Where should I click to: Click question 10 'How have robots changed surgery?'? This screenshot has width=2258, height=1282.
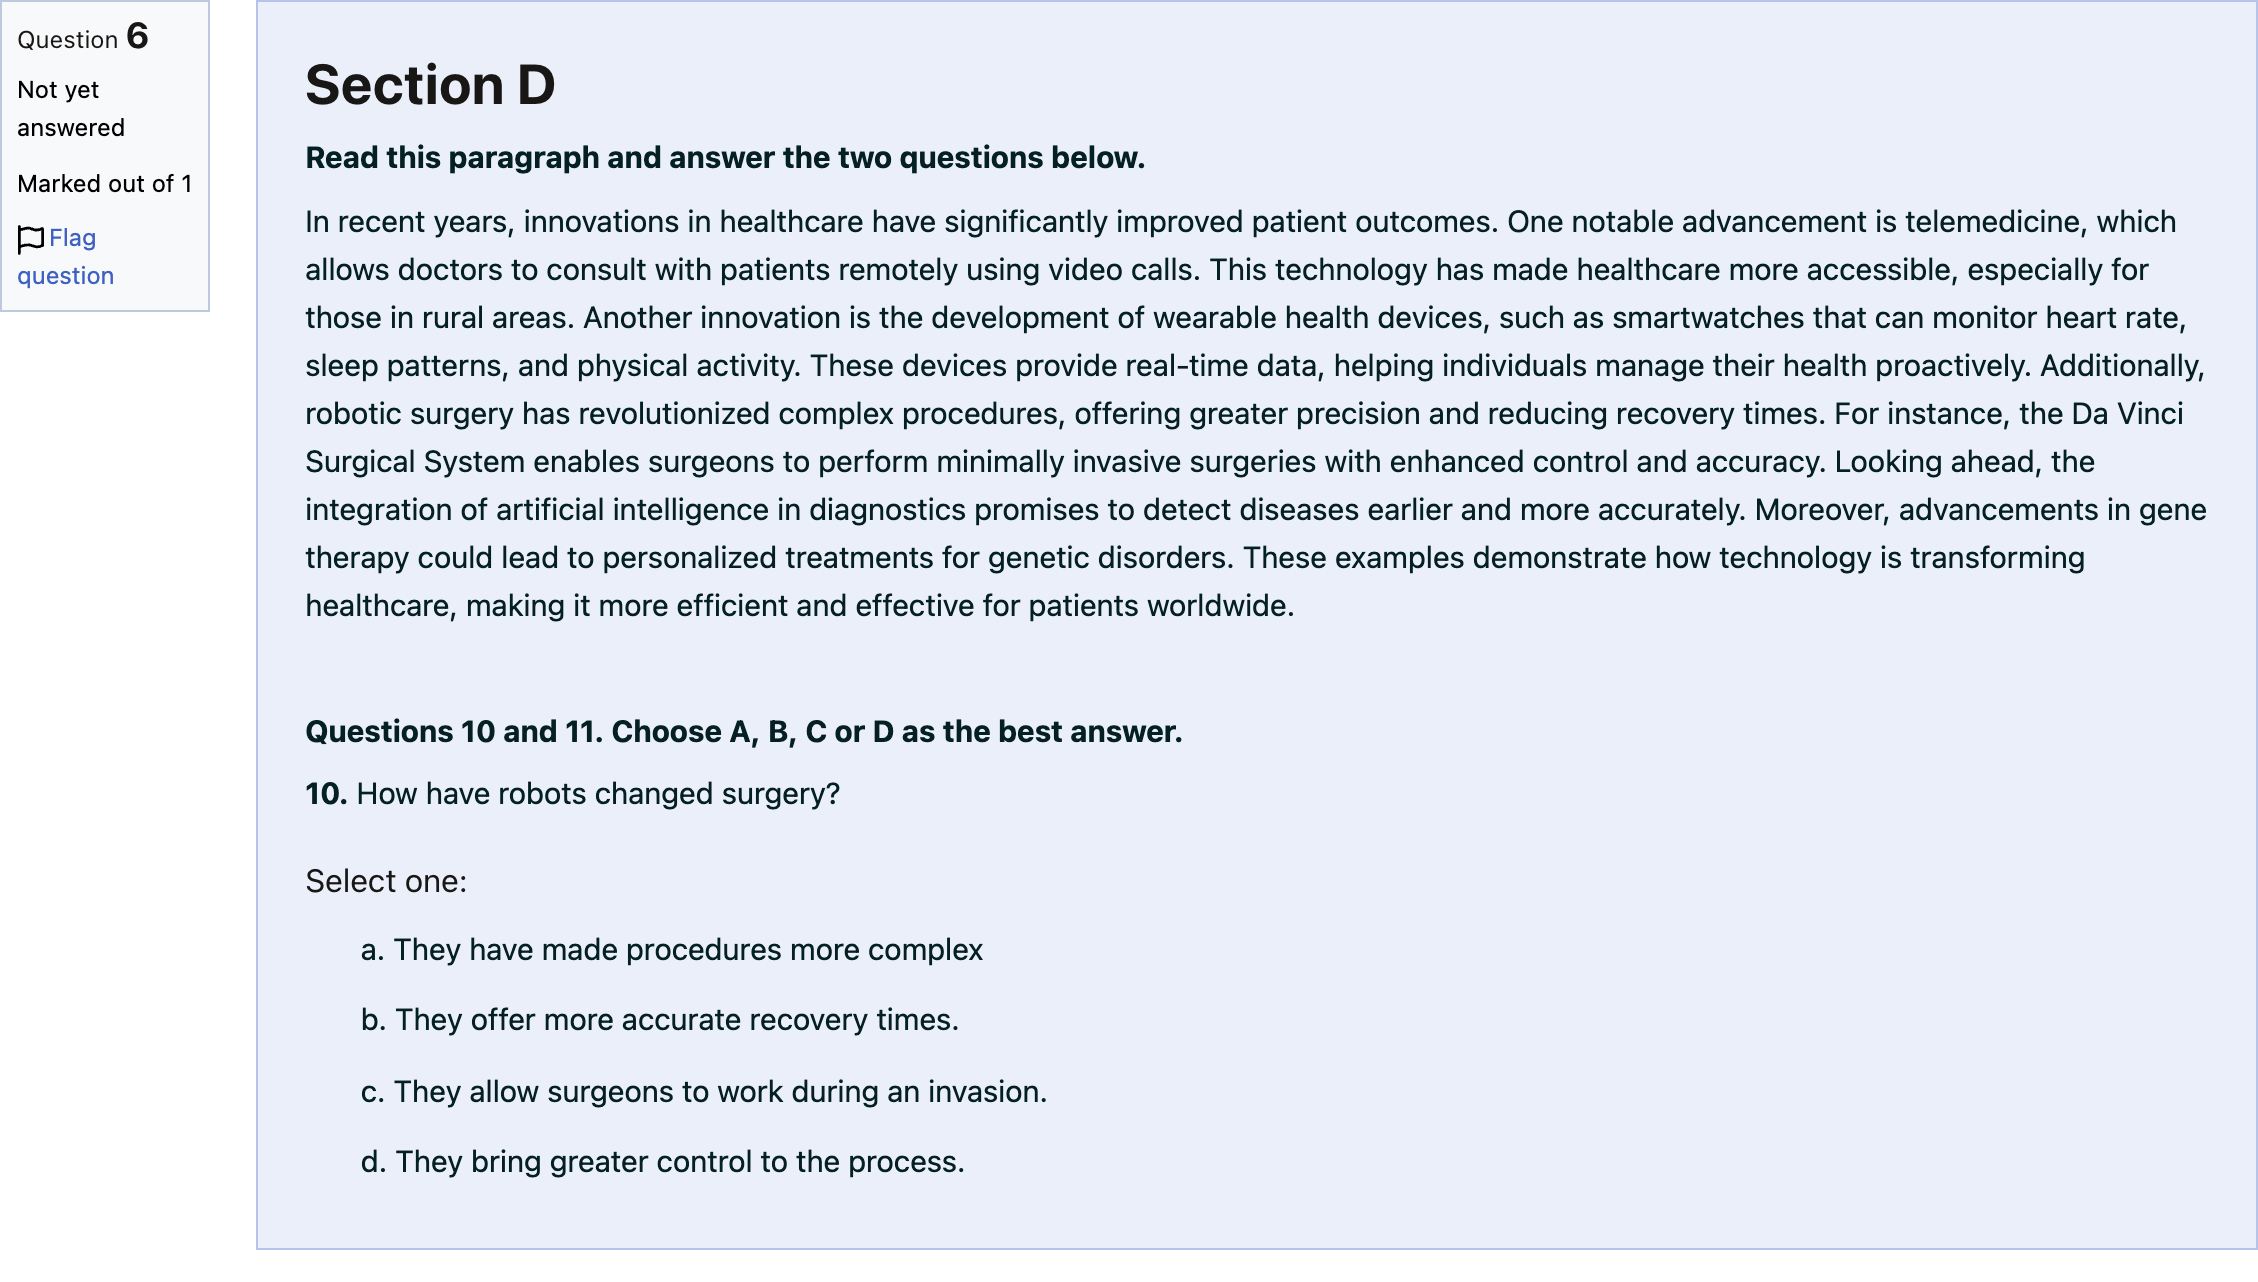(573, 794)
